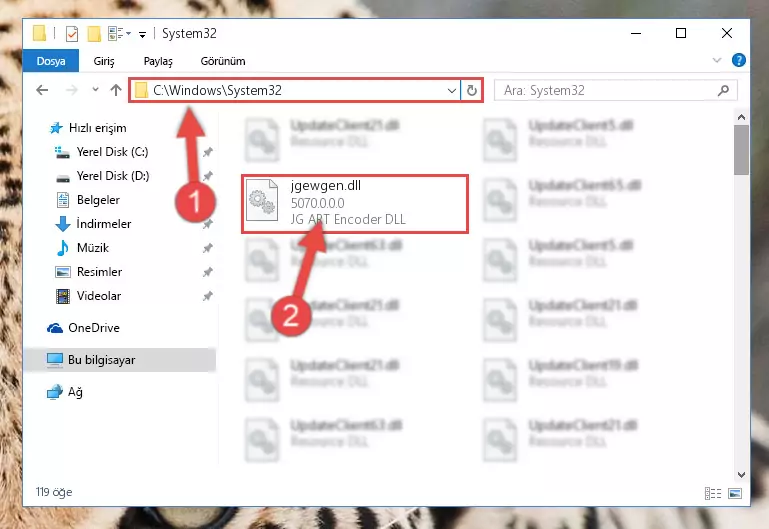Click the pin icon next to Müzik
The image size is (769, 529).
(207, 248)
